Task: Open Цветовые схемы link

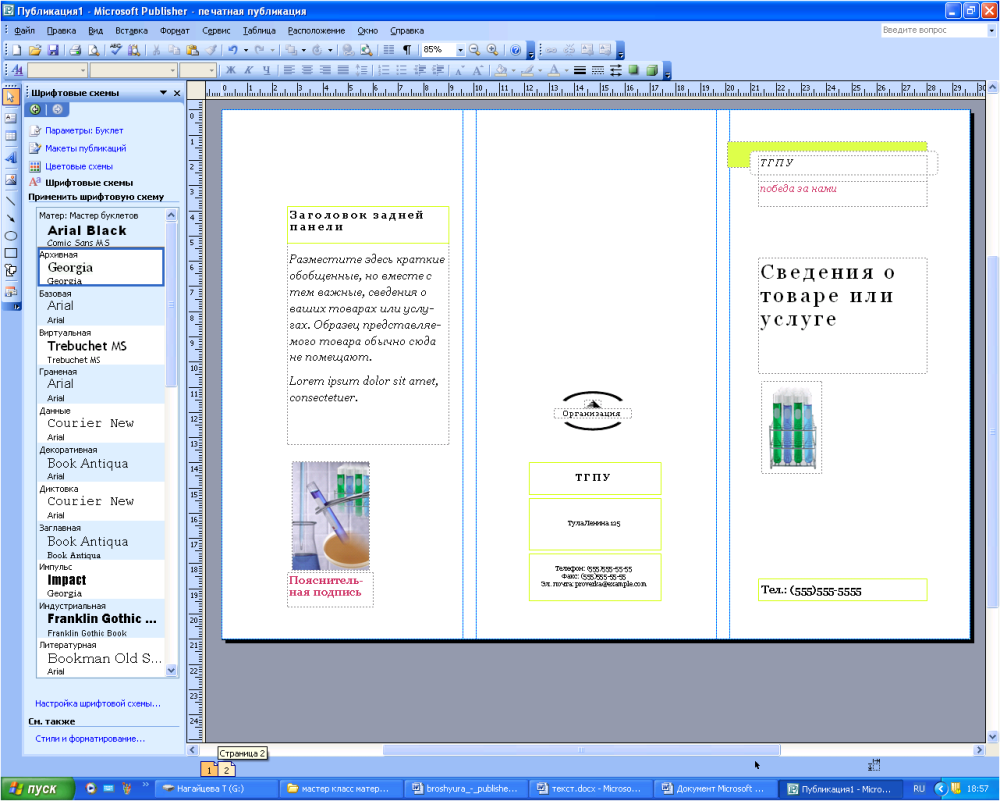Action: [78, 166]
